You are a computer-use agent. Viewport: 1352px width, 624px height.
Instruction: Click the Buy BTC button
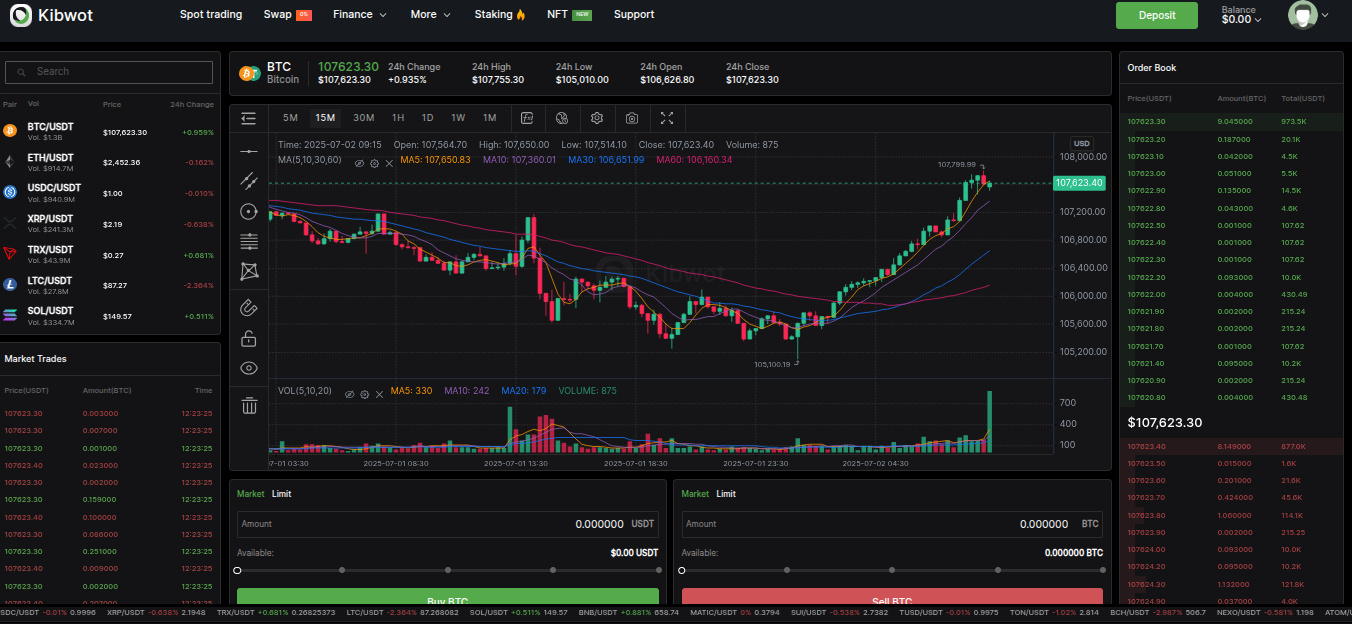[448, 598]
